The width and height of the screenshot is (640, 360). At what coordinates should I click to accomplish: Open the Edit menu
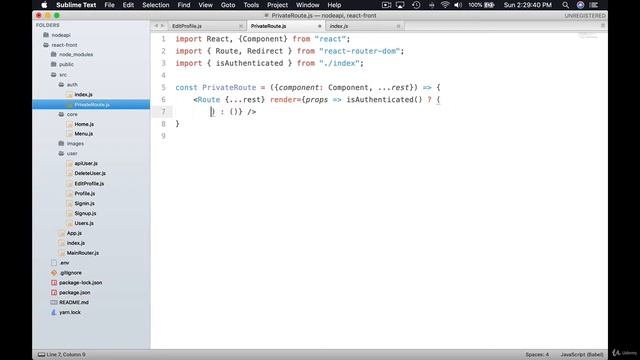point(128,5)
